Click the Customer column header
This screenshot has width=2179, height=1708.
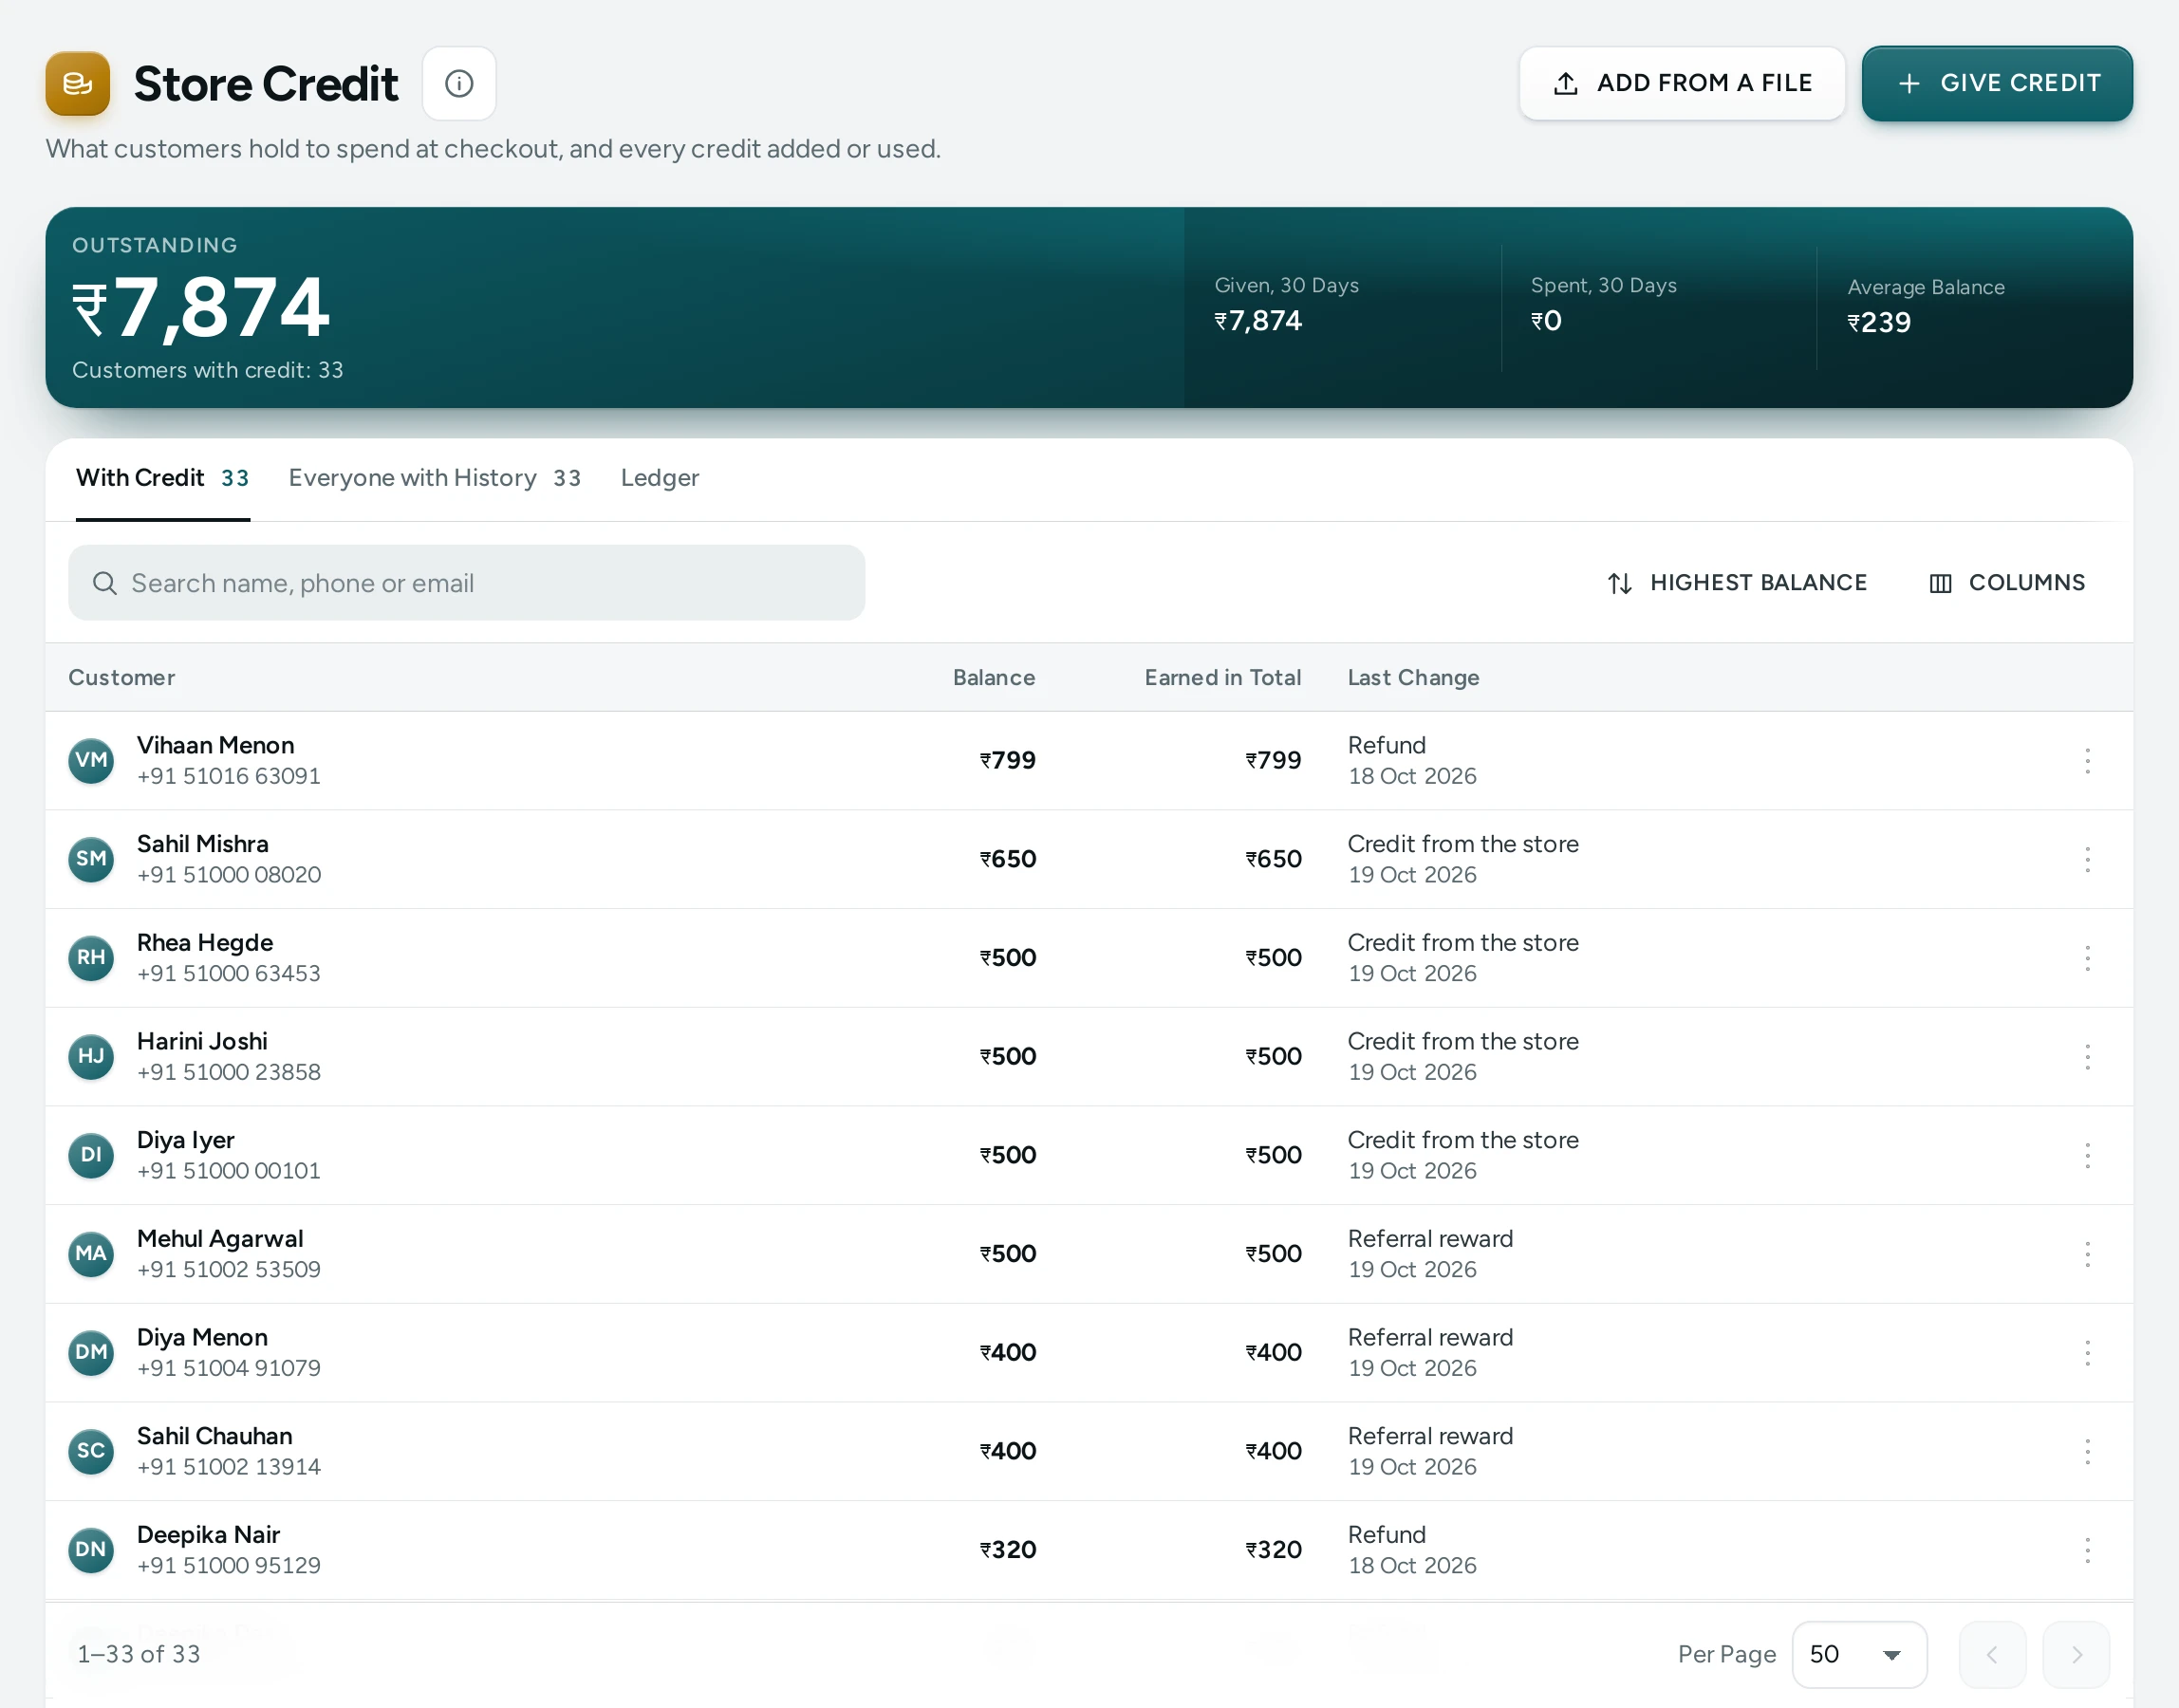click(122, 677)
